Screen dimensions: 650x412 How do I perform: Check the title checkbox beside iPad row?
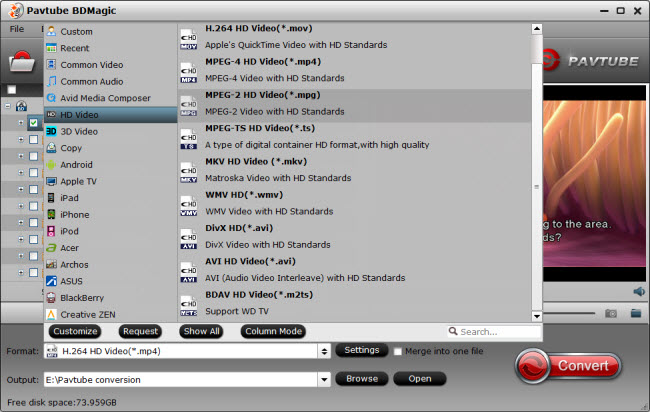click(34, 206)
